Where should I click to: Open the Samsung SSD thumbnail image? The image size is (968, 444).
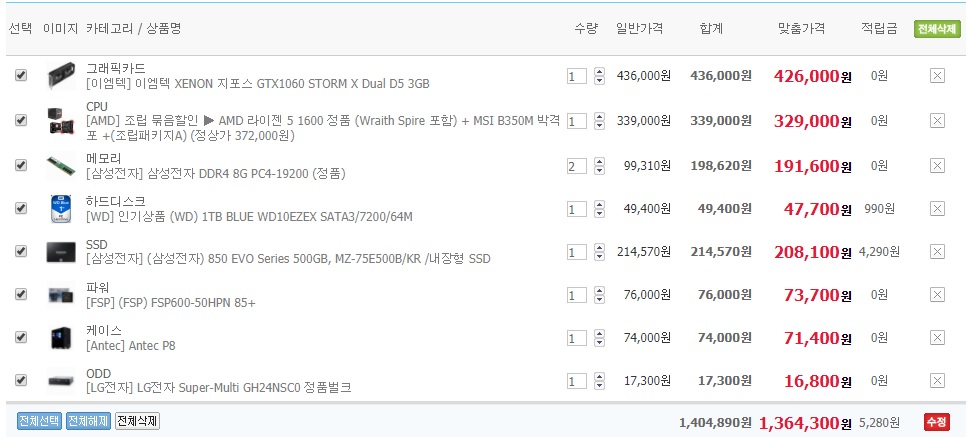pos(61,252)
